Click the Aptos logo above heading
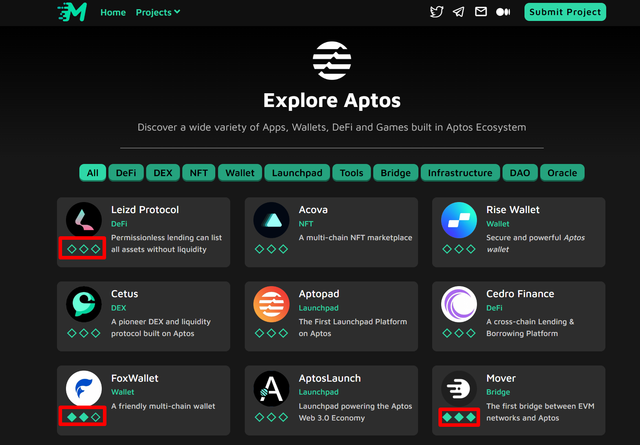Image resolution: width=640 pixels, height=445 pixels. [332, 60]
